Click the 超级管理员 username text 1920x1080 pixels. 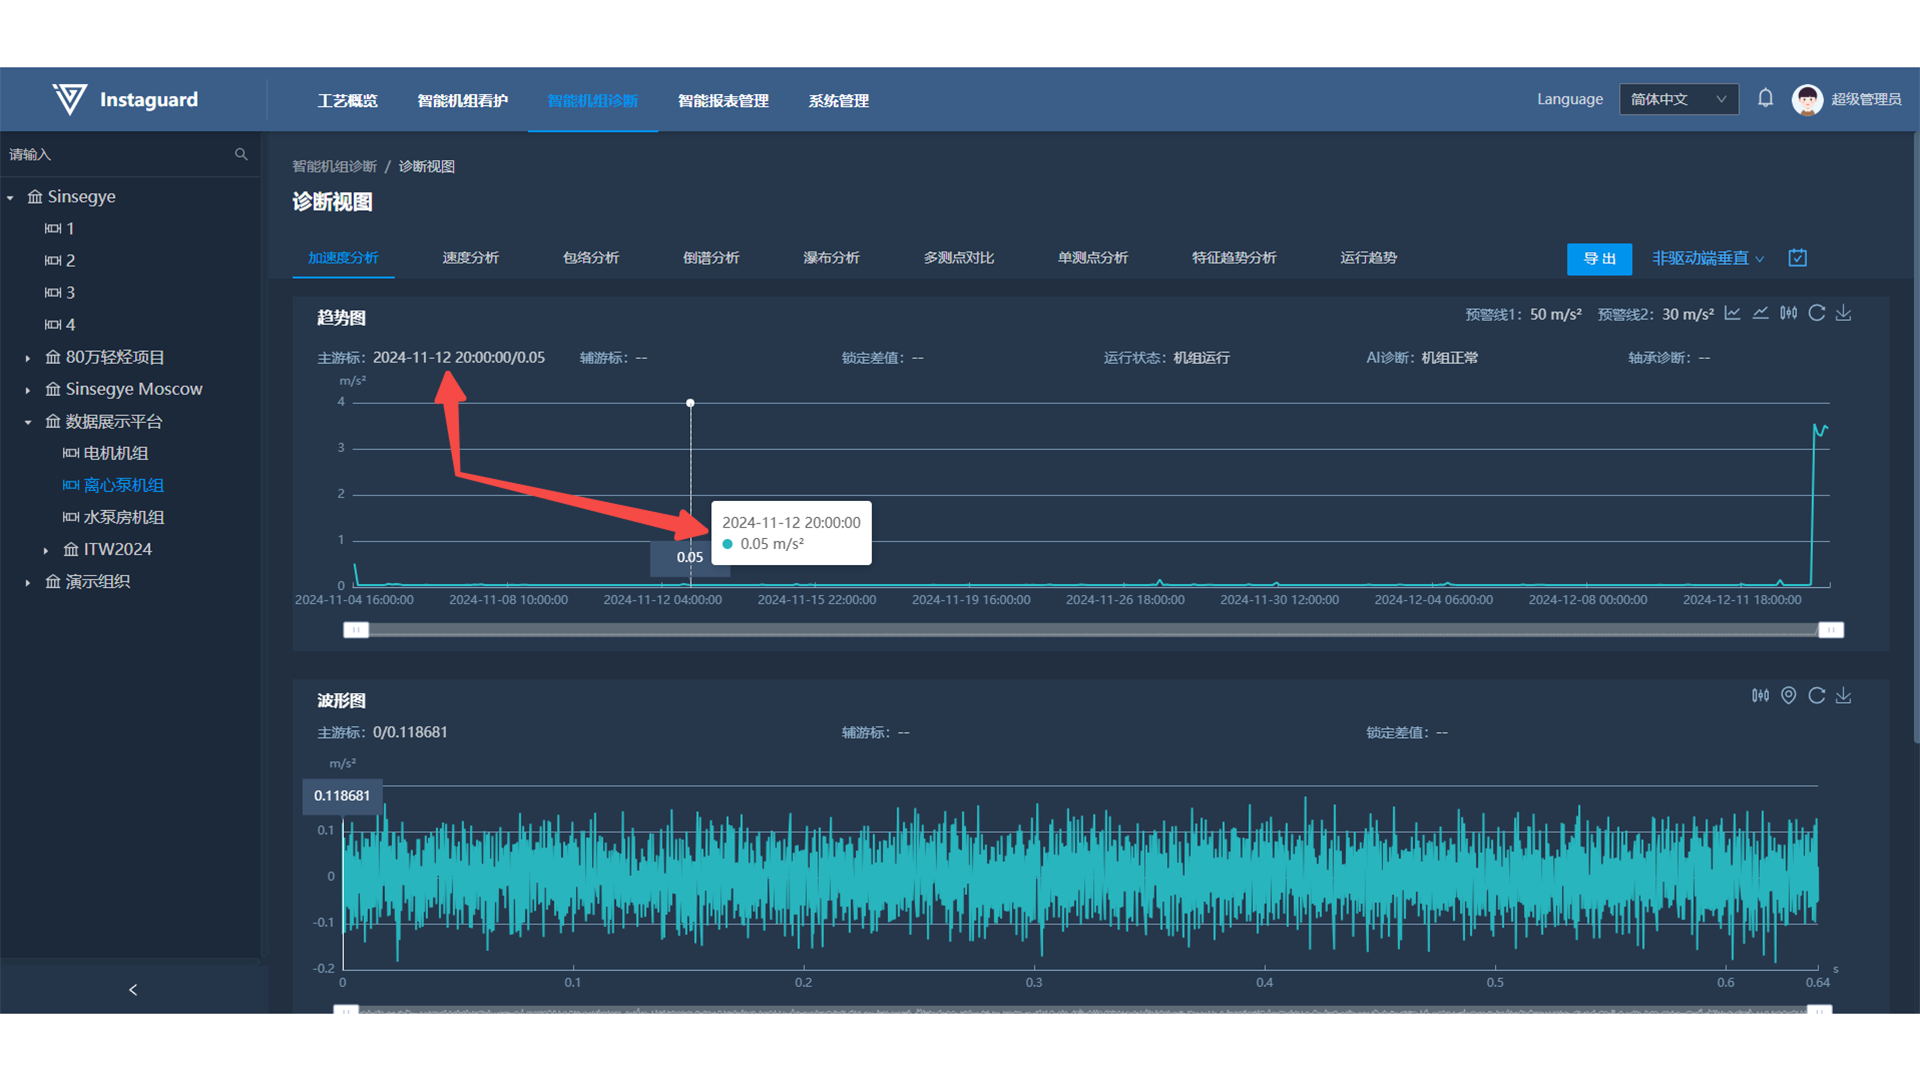pos(1866,99)
